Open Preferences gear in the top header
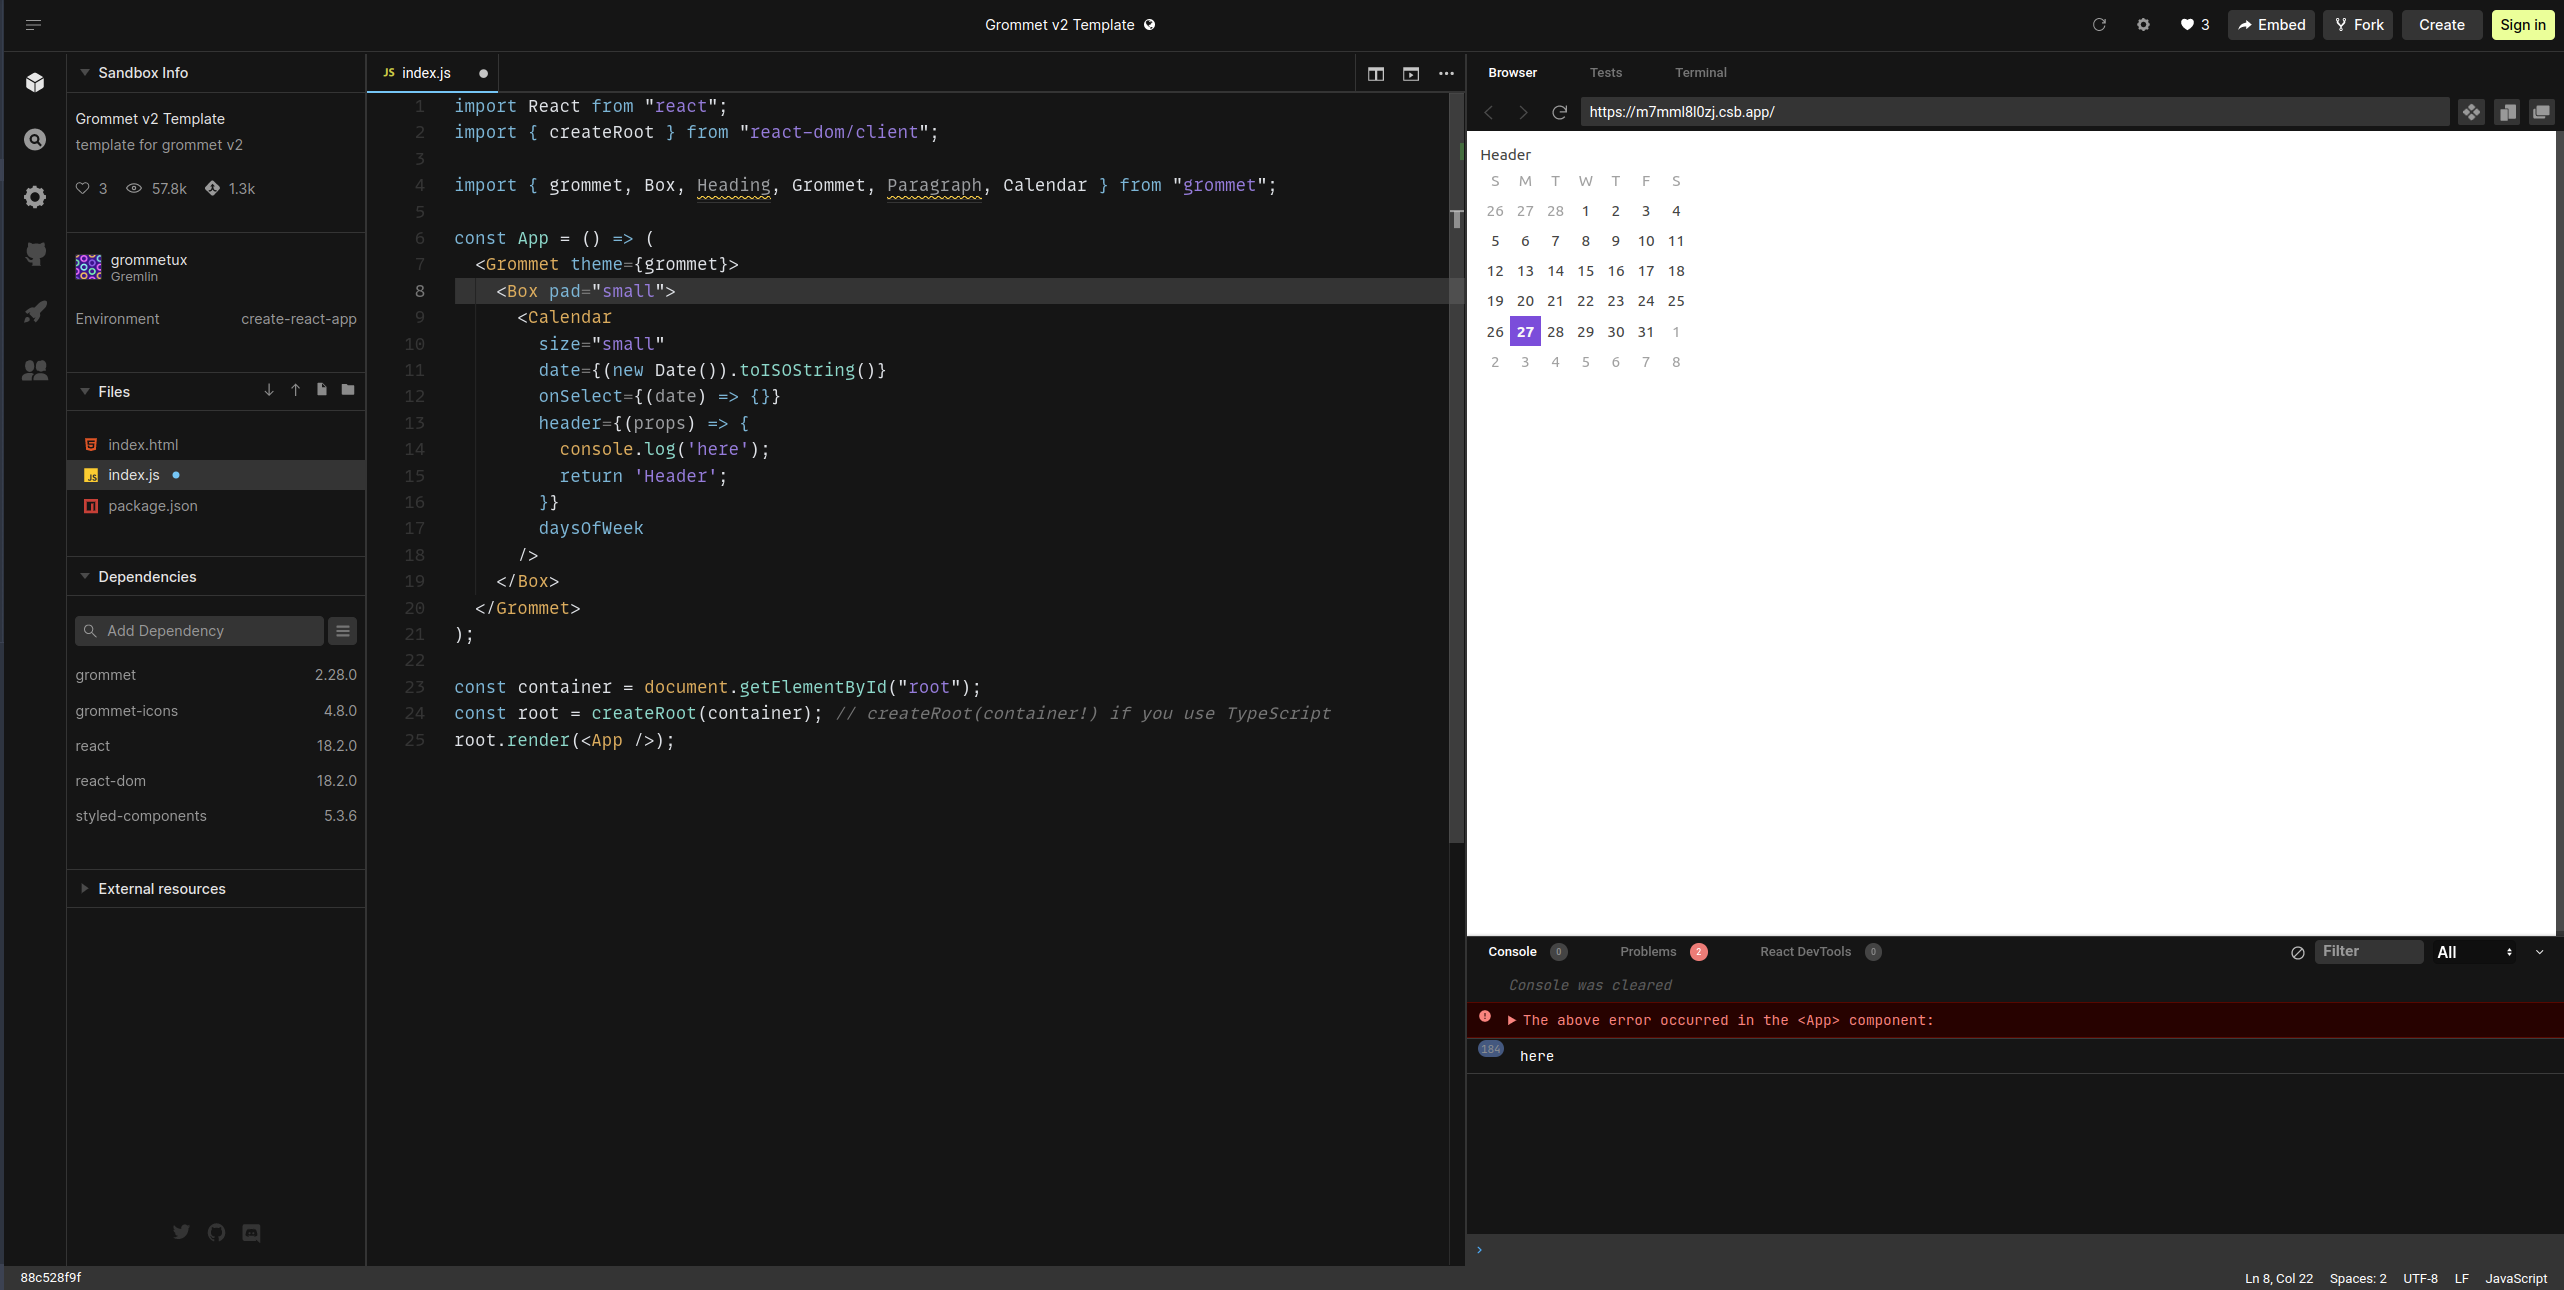This screenshot has width=2564, height=1290. [2143, 25]
